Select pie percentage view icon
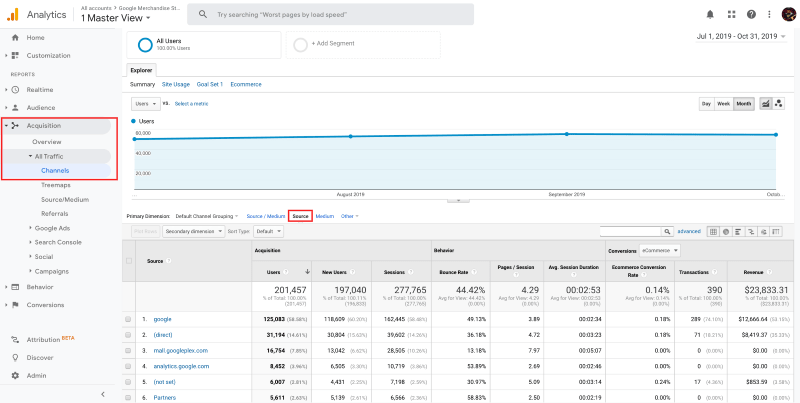Screen dimensions: 800x403 [x=726, y=232]
